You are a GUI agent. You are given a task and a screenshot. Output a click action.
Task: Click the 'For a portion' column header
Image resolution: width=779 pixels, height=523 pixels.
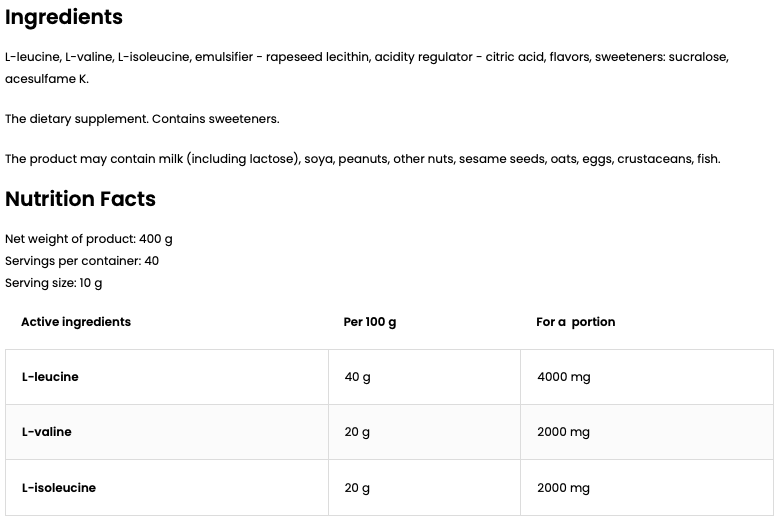[576, 322]
